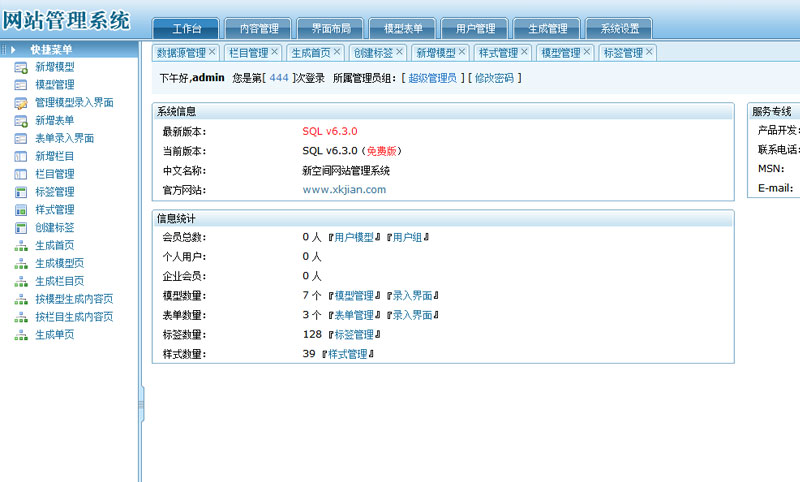Screen dimensions: 800x482
Task: Click the 样式管理 sidebar icon
Action: (x=20, y=210)
